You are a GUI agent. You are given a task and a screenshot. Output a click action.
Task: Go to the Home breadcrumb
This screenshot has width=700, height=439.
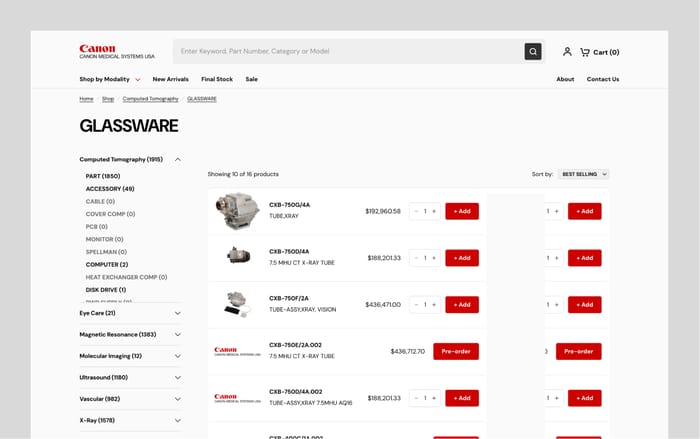tap(86, 99)
